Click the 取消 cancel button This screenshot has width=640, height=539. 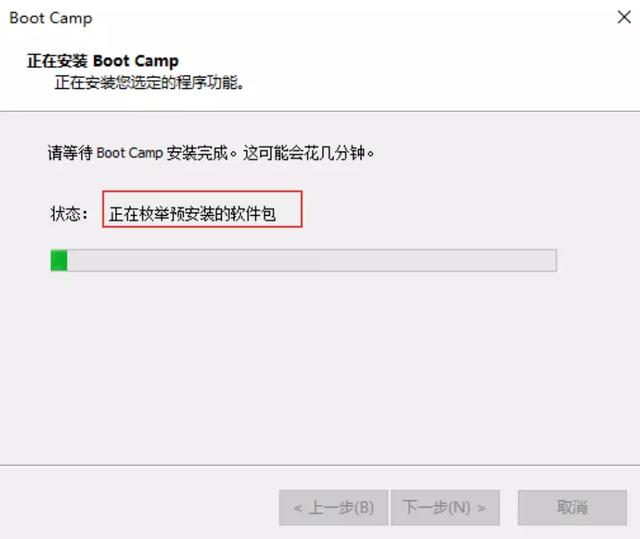572,508
